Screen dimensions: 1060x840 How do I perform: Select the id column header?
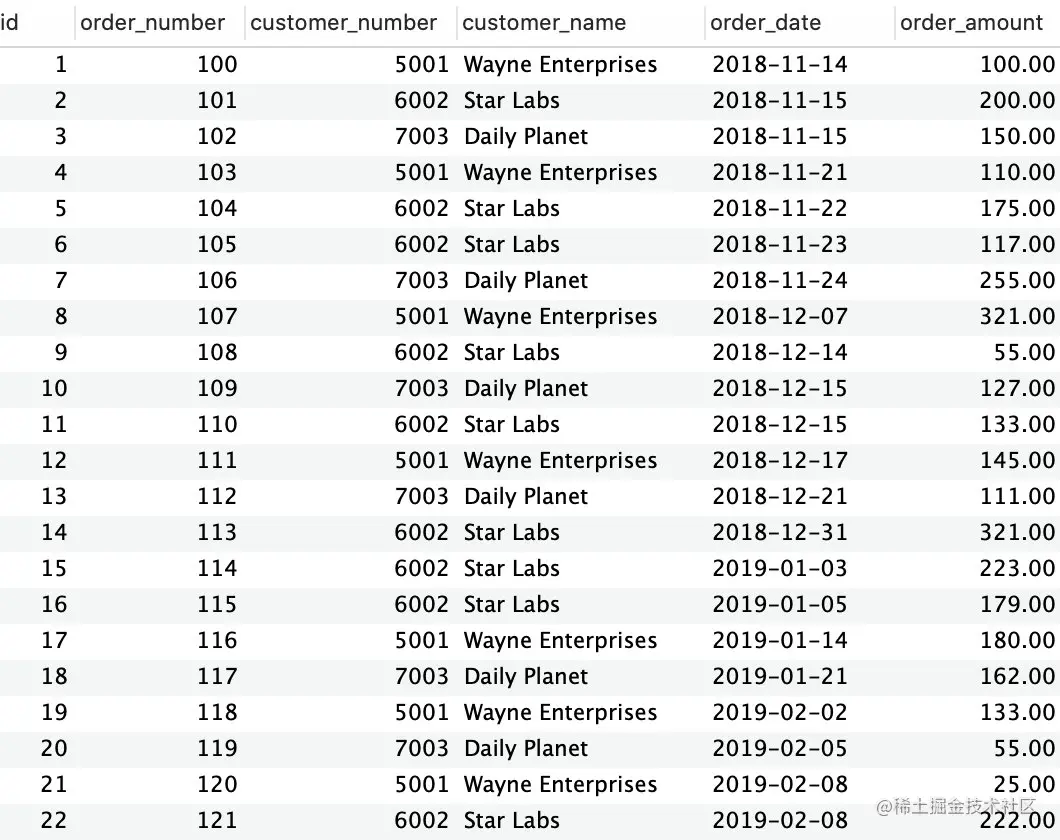9,22
